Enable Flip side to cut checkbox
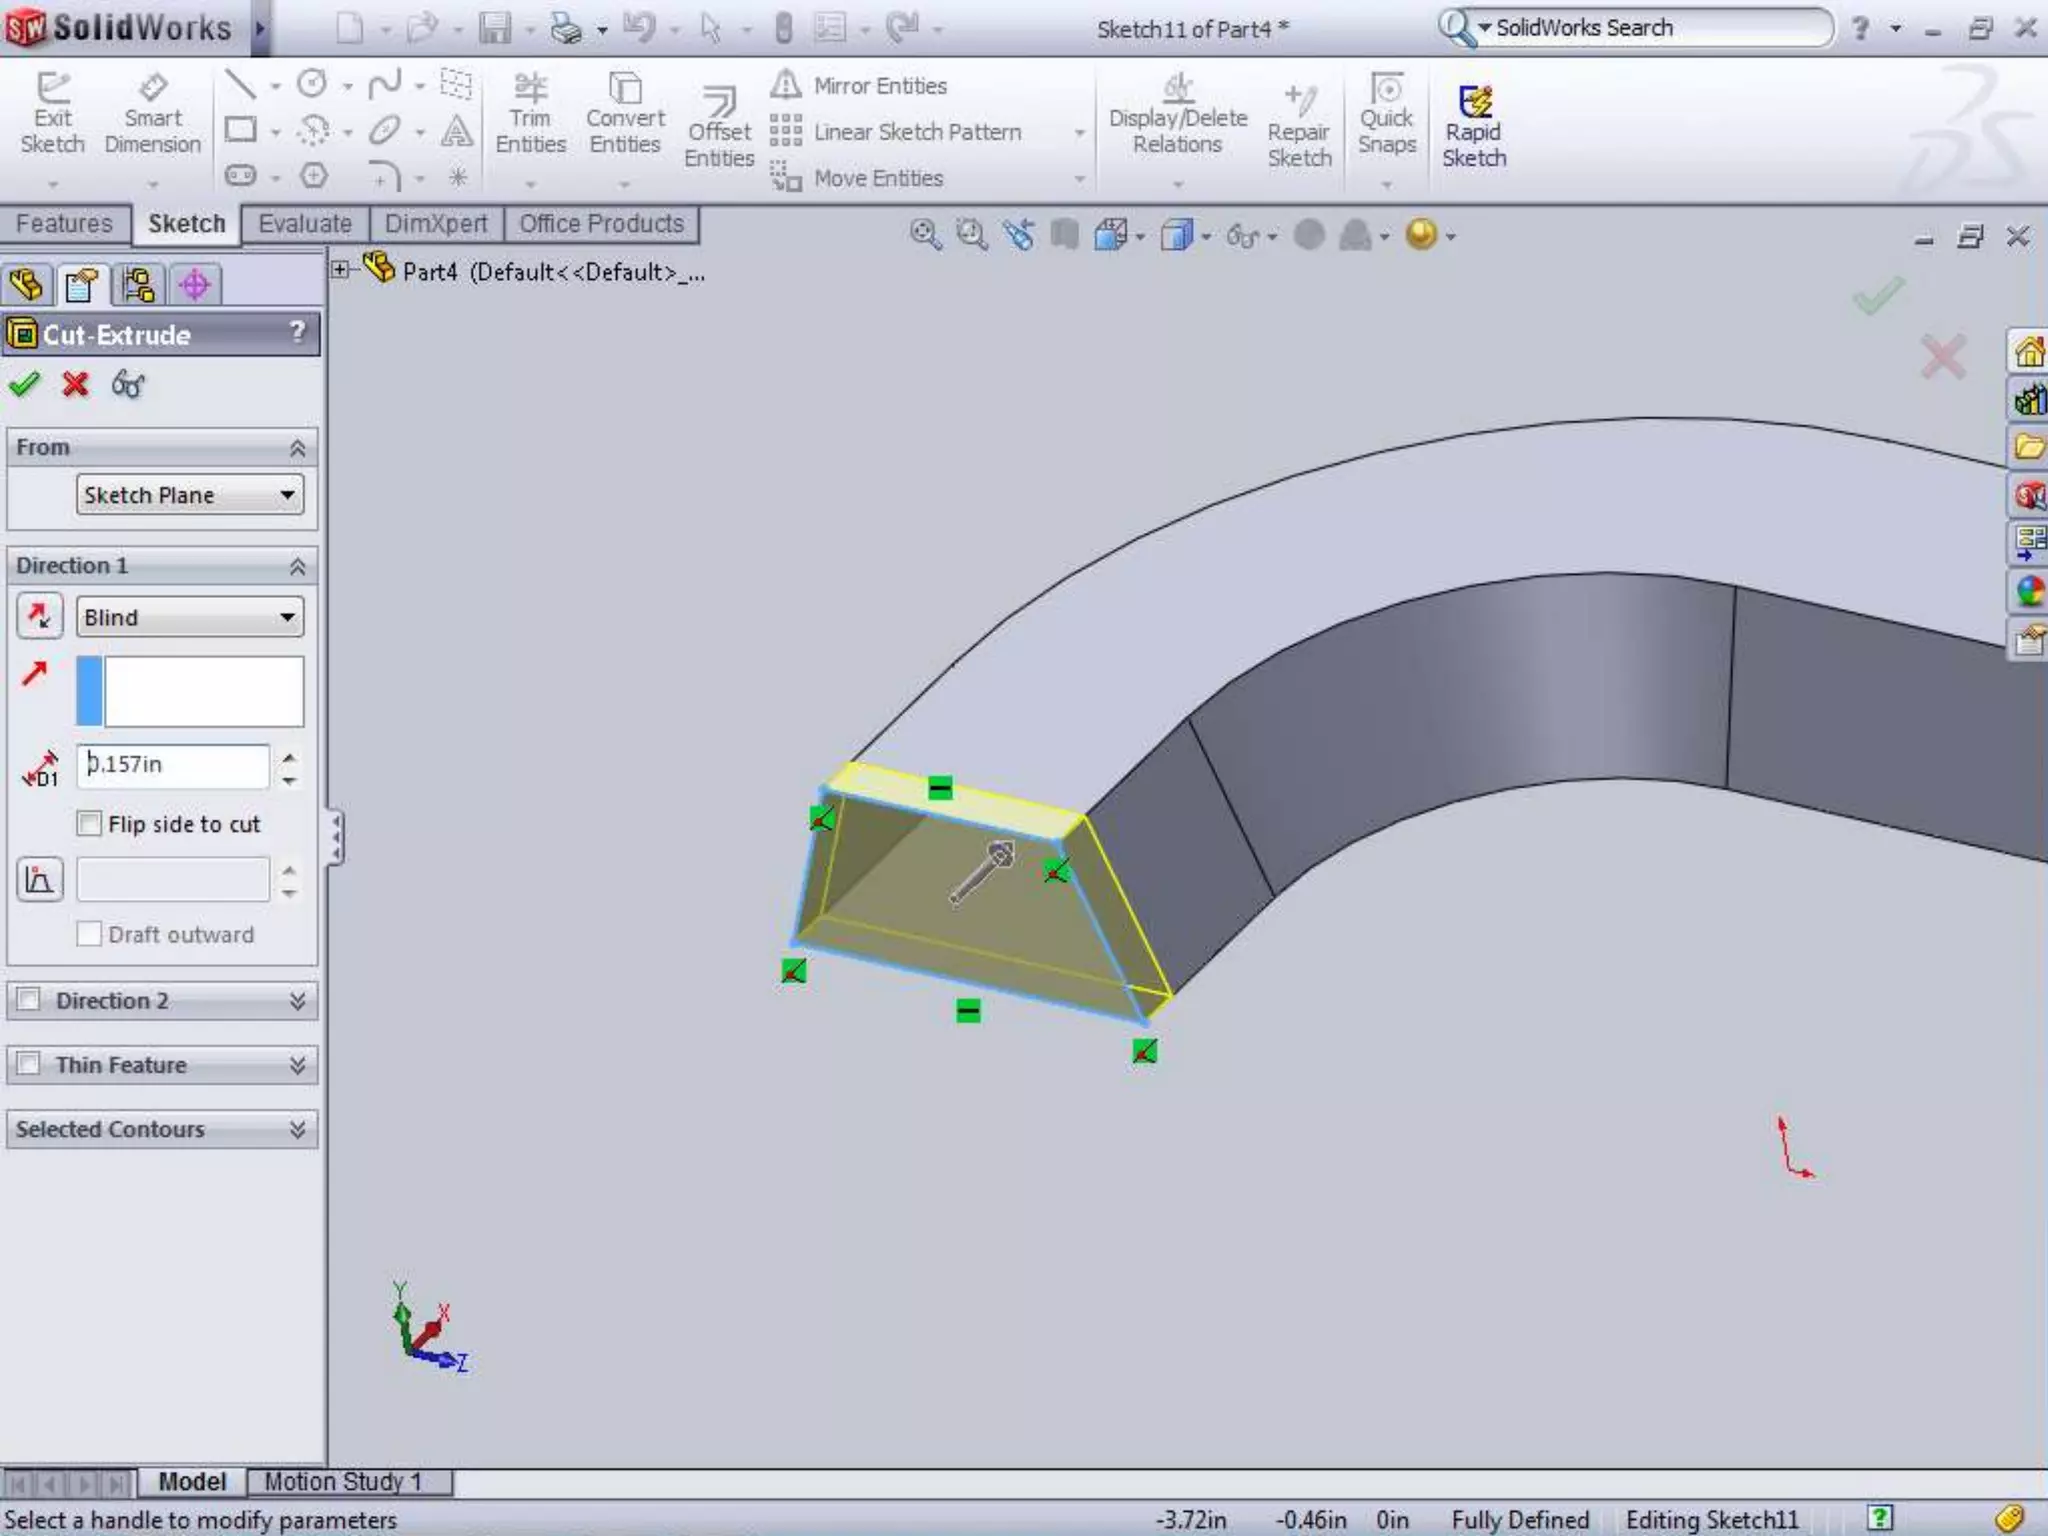Viewport: 2048px width, 1536px height. click(90, 823)
